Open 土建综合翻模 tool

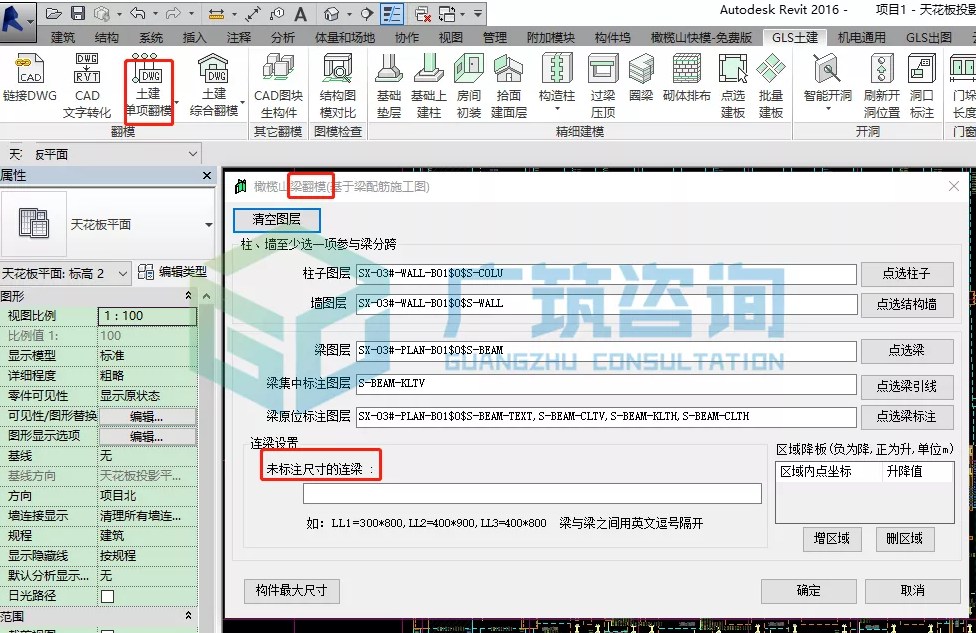[214, 86]
